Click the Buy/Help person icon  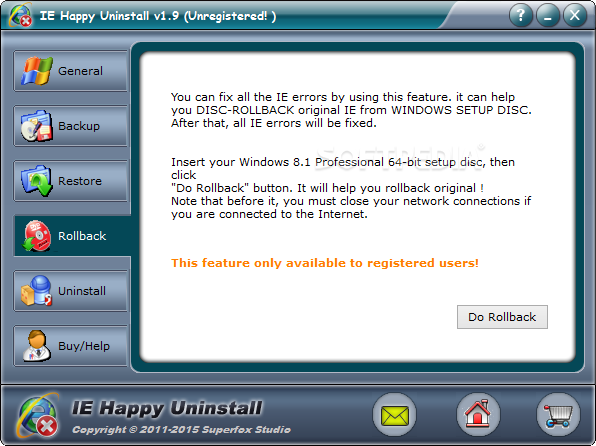(36, 346)
